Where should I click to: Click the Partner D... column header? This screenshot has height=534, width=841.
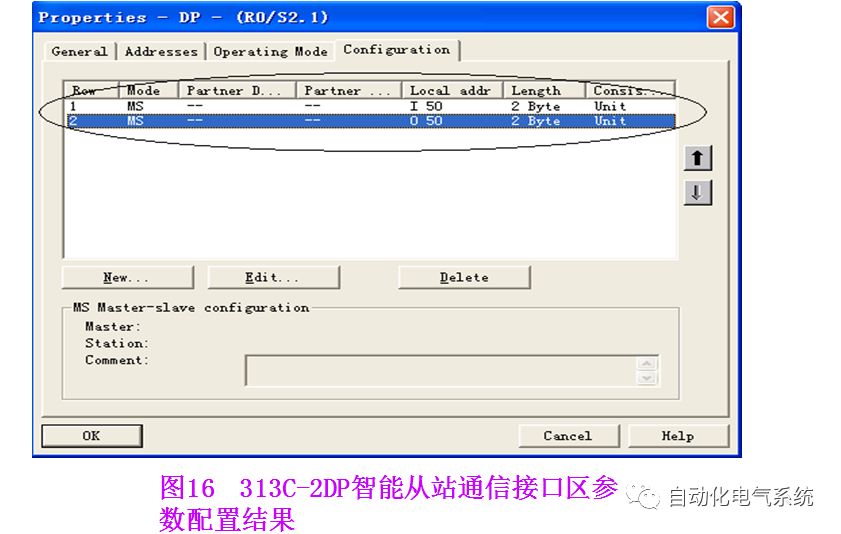coord(238,90)
